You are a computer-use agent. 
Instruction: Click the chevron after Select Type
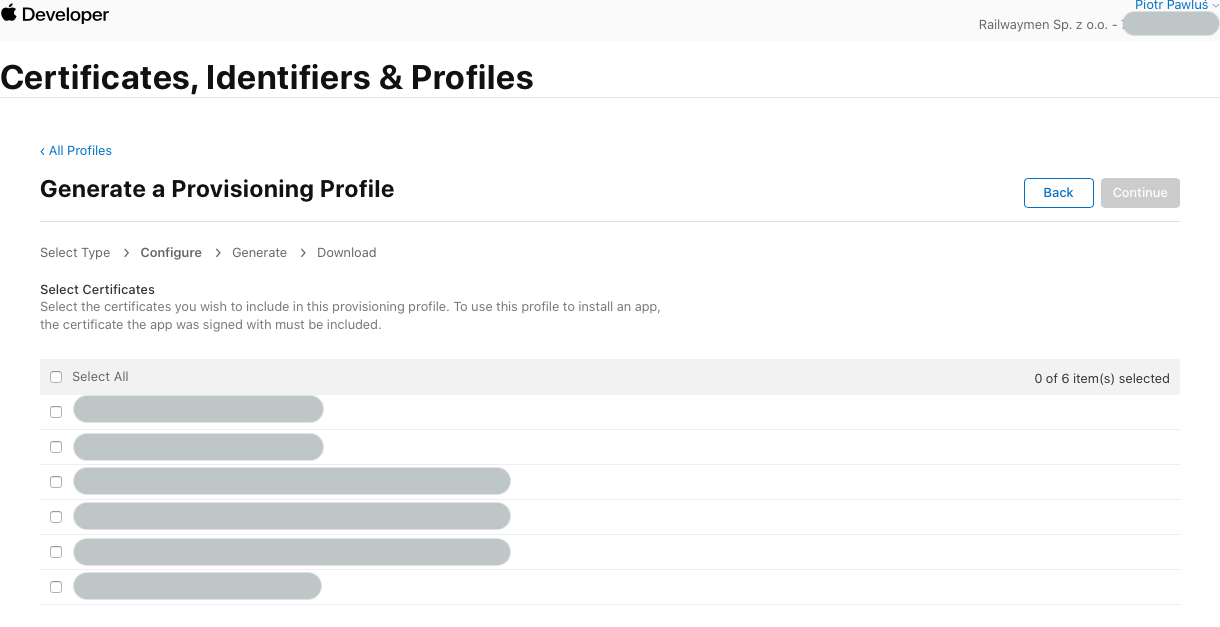click(x=126, y=253)
